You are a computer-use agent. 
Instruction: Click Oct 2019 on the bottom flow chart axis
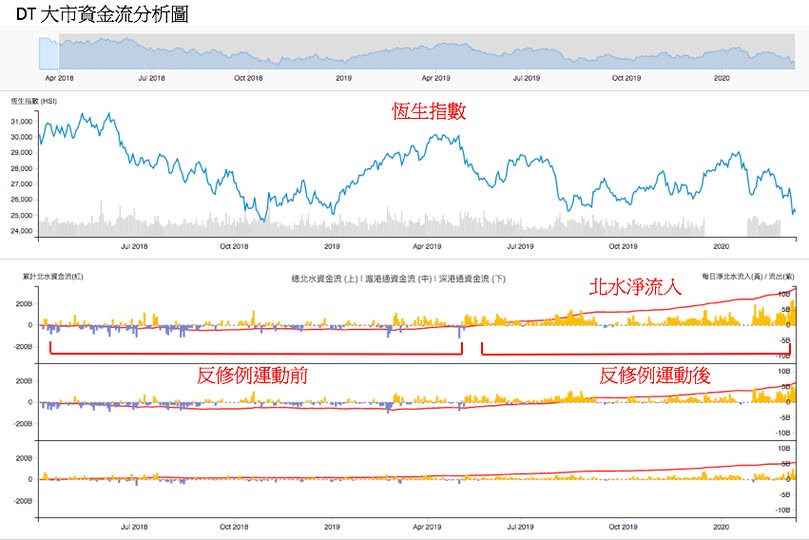(x=623, y=527)
